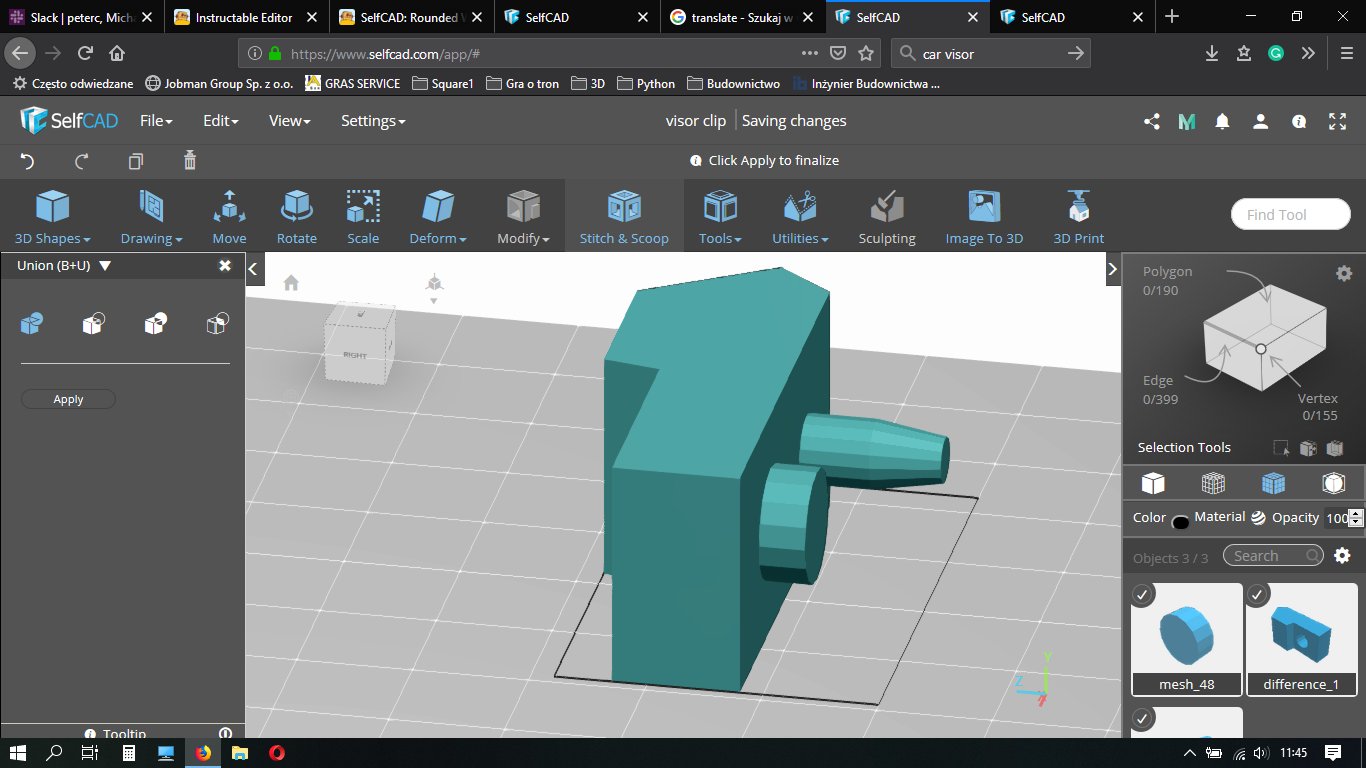Click Apply to finalize the union
The width and height of the screenshot is (1366, 768).
click(x=68, y=399)
